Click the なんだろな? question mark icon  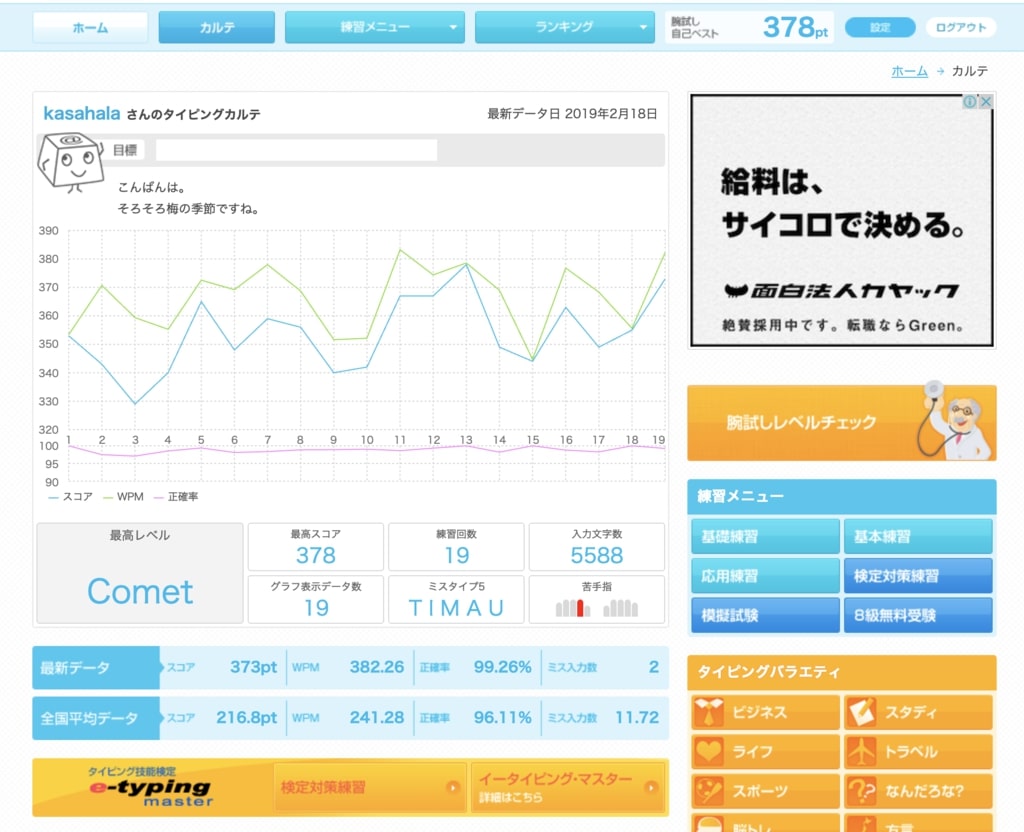click(x=862, y=791)
